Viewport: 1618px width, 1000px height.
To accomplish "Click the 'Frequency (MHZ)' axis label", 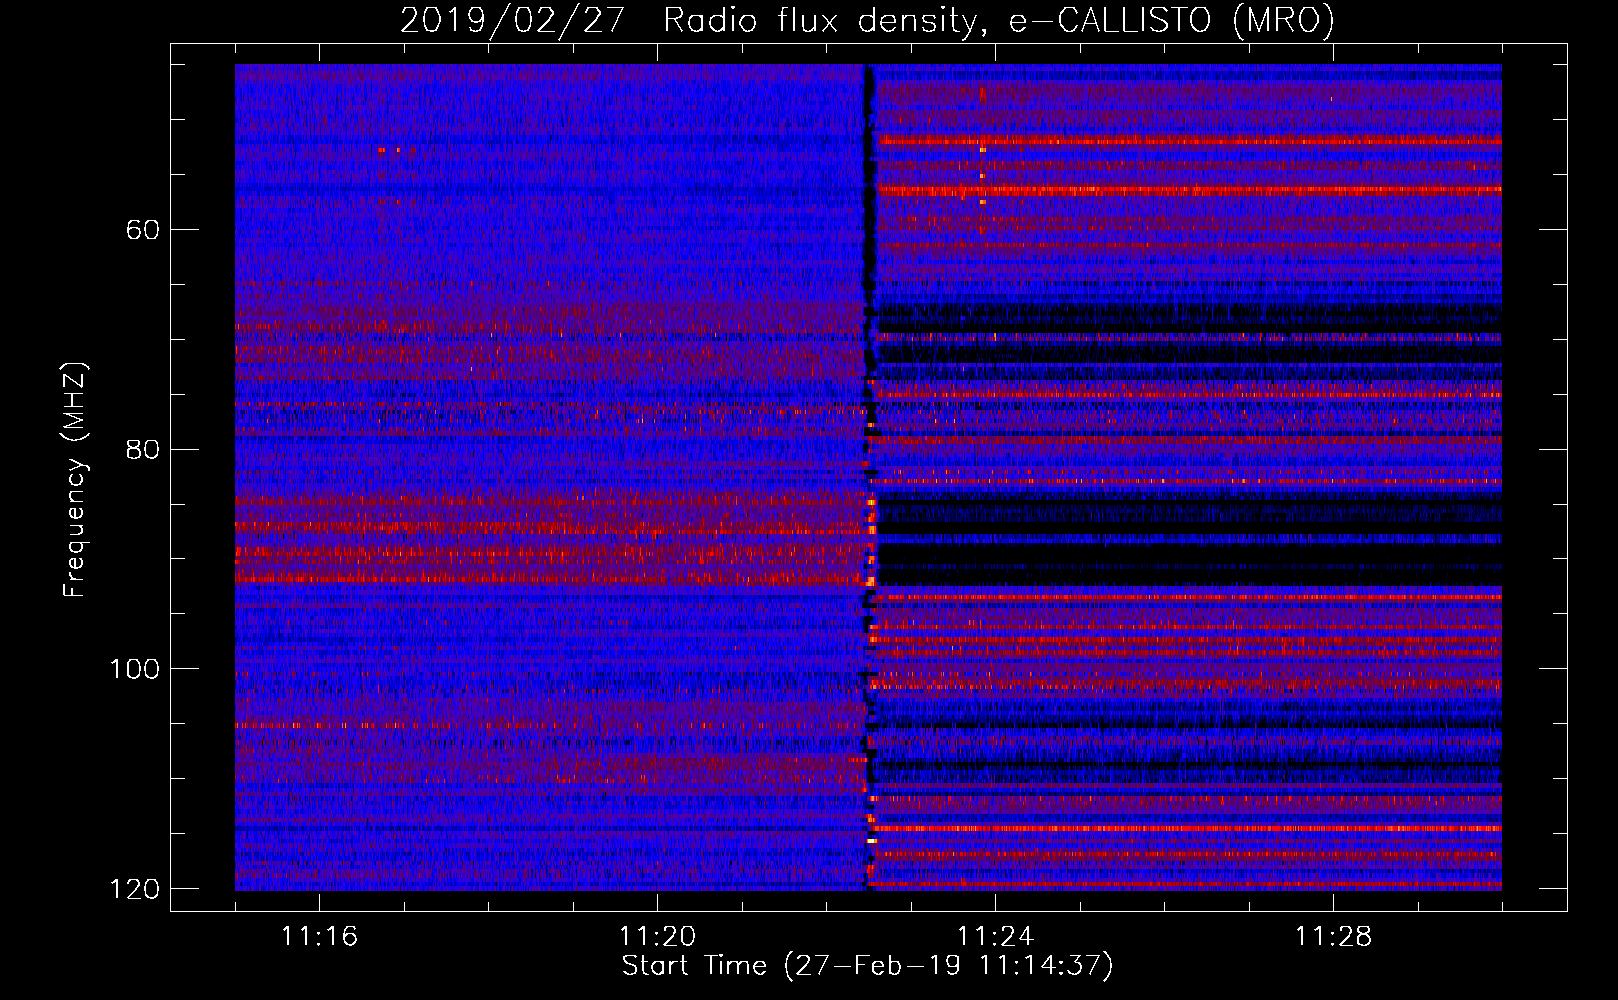I will pyautogui.click(x=75, y=479).
